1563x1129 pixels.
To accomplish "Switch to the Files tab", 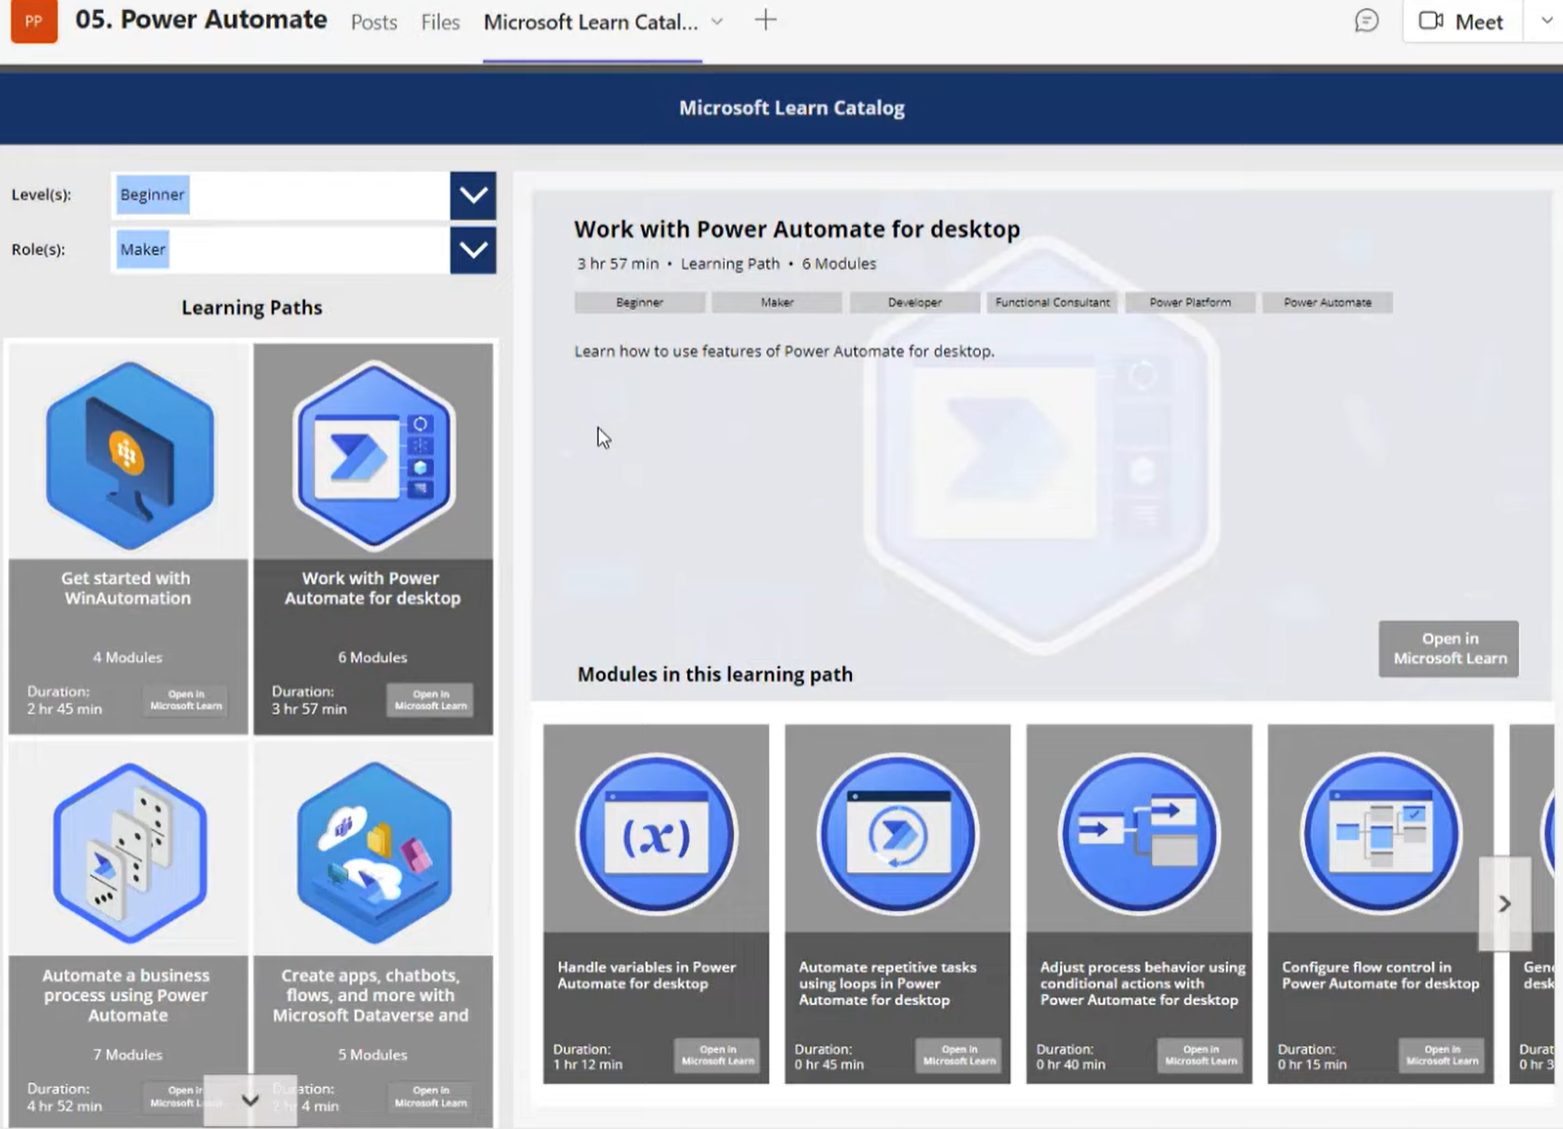I will point(439,22).
